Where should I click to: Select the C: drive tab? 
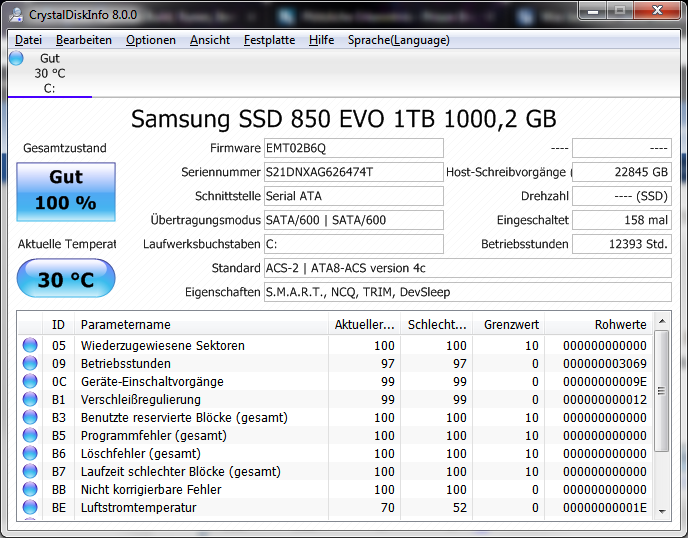pos(50,74)
